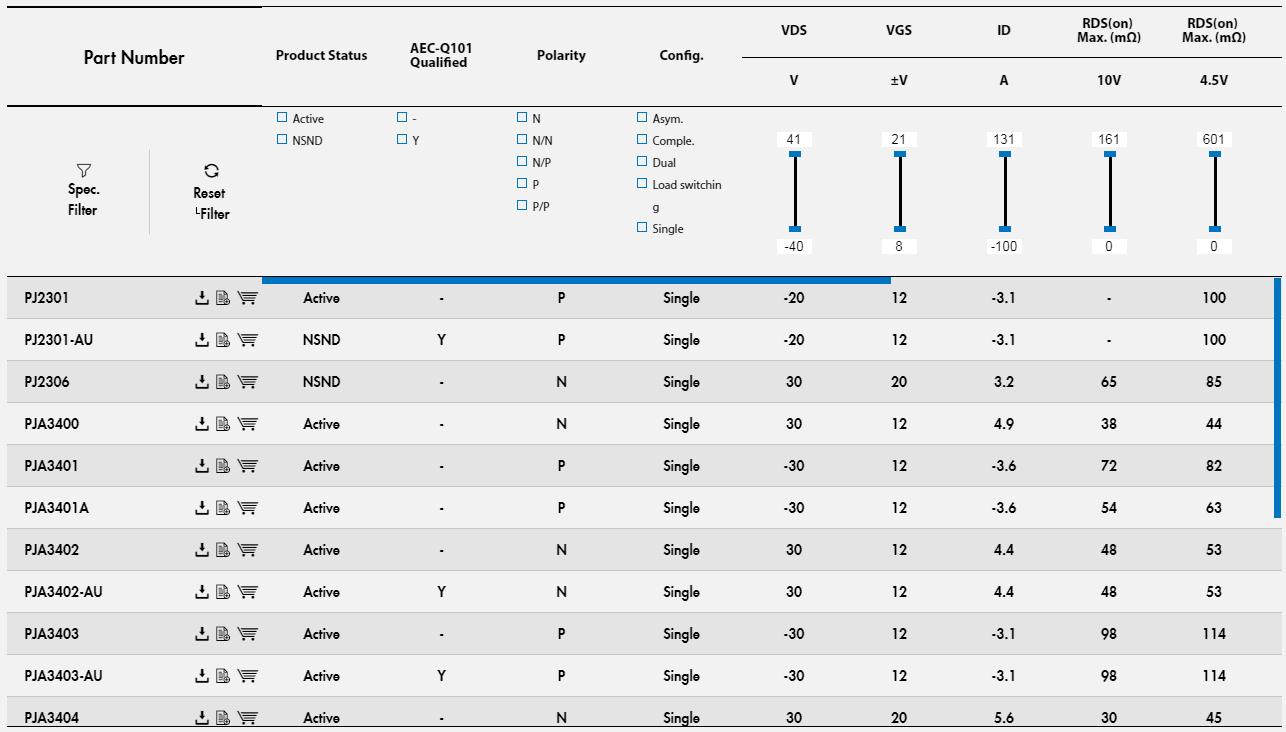This screenshot has height=732, width=1286.
Task: Click the shopping cart icon for PJ2306
Action: pyautogui.click(x=247, y=382)
